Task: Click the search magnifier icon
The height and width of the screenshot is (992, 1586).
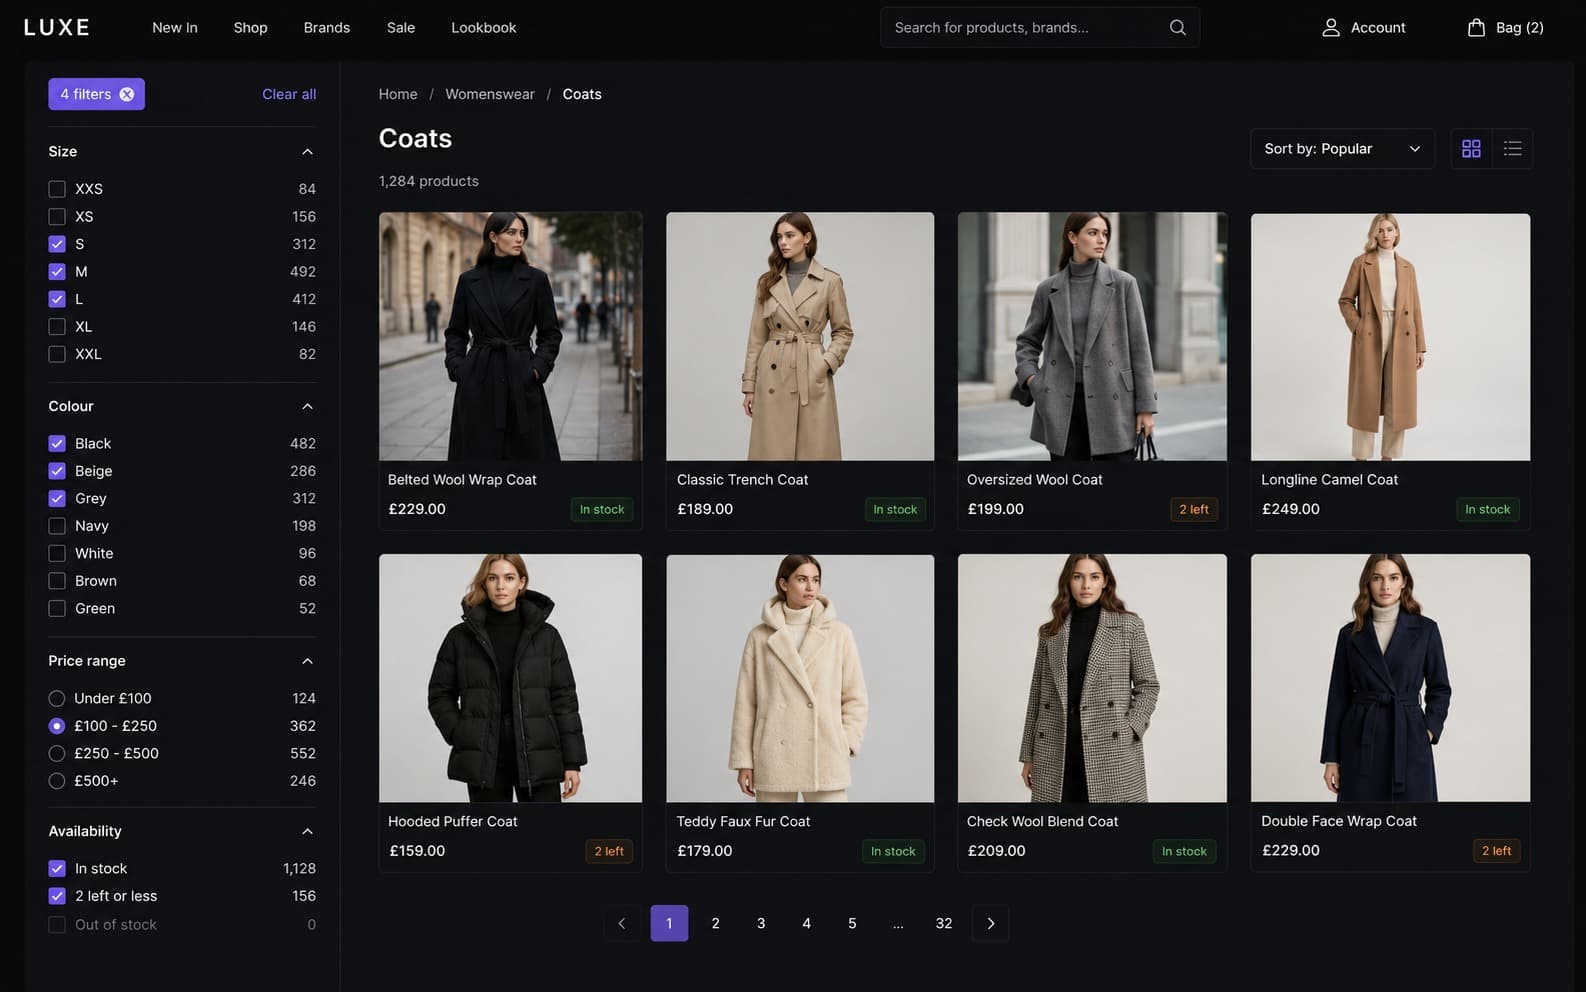Action: coord(1178,28)
